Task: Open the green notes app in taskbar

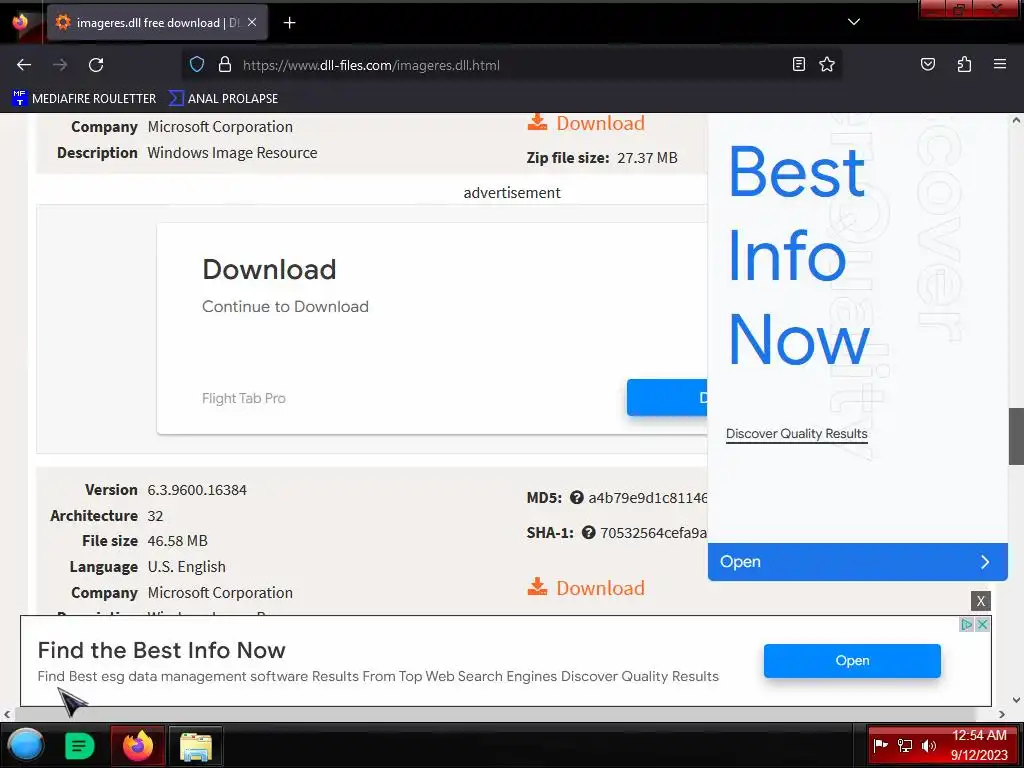Action: tap(80, 746)
